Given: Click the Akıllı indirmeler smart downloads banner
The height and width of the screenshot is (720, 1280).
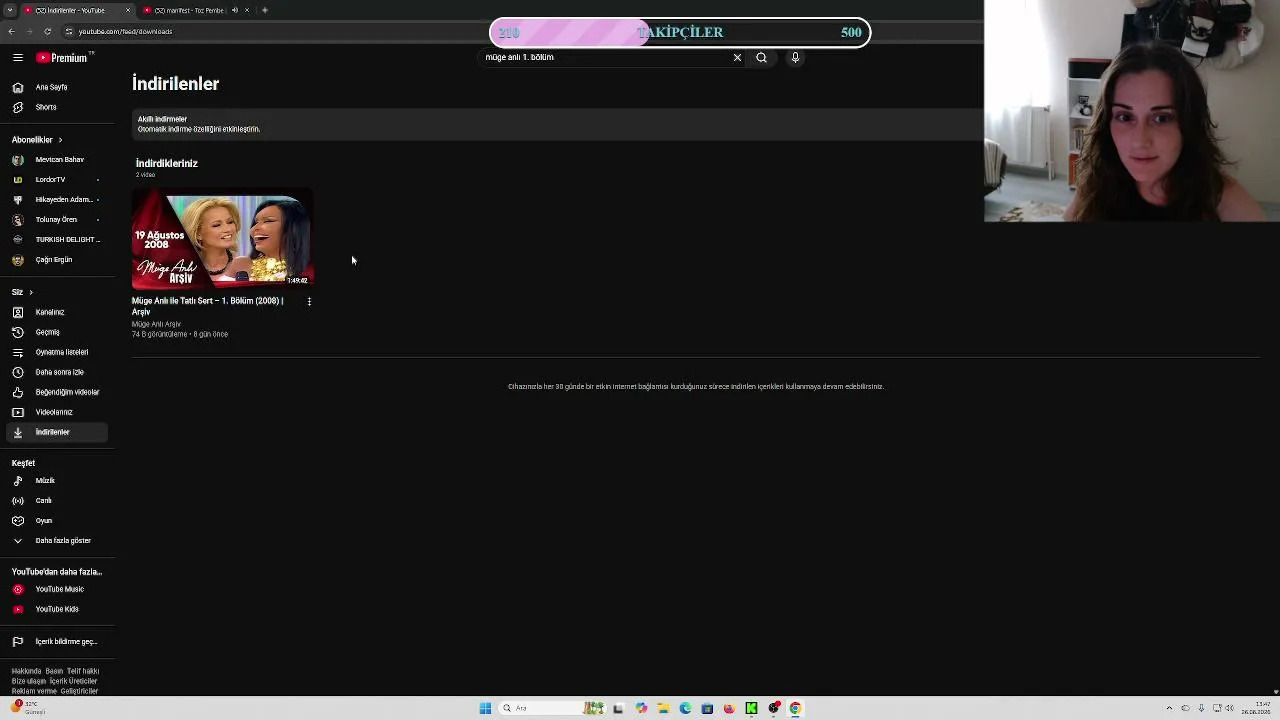Looking at the screenshot, I should pos(558,124).
